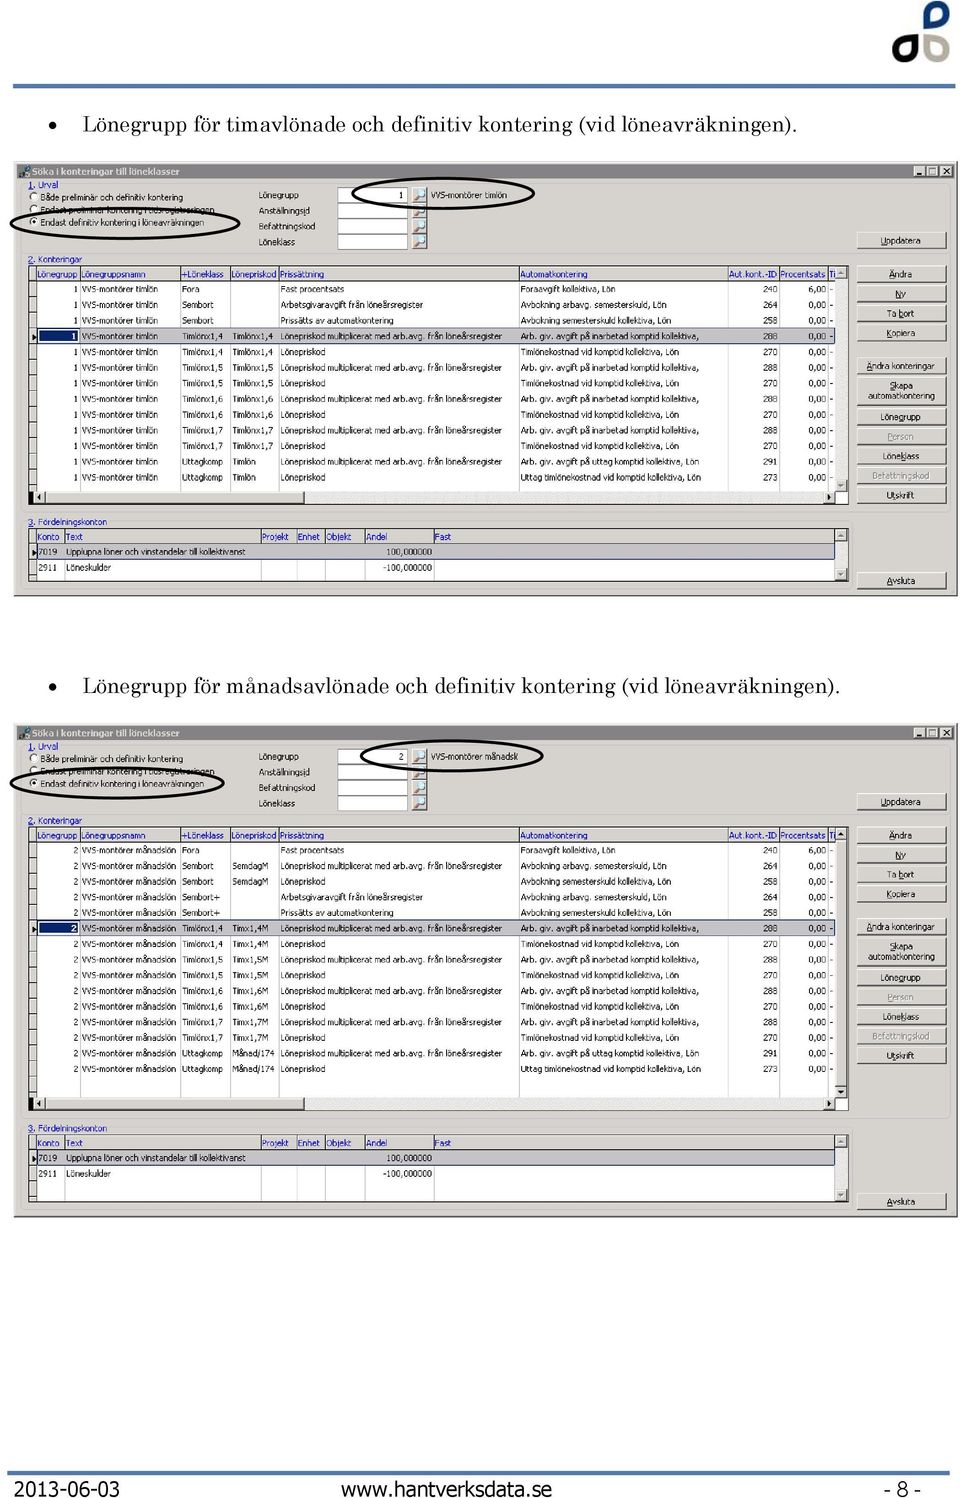Viewport: 960px width, 1498px height.
Task: Select 'Både preliminär och definitiv kontering' in timlön window
Action: tap(34, 198)
